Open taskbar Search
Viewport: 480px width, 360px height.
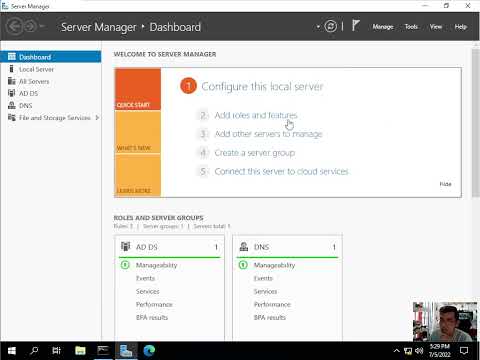click(x=34, y=351)
